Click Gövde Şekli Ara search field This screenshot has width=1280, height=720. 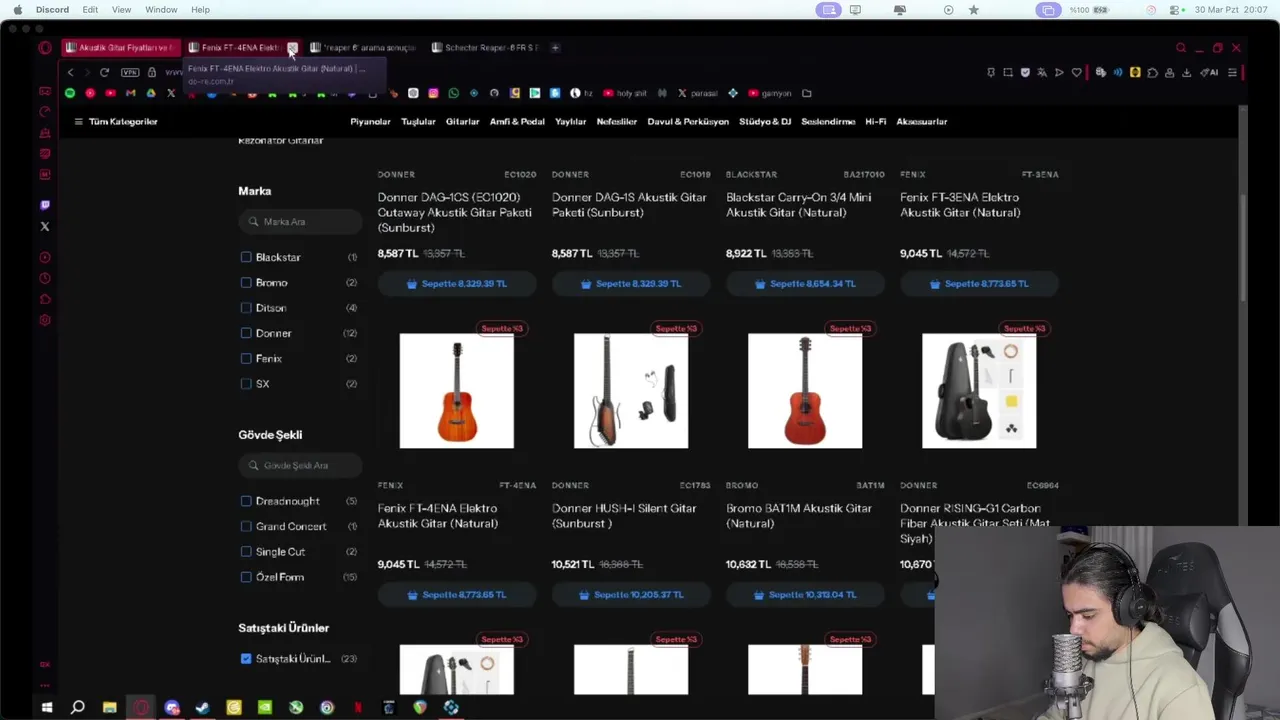pyautogui.click(x=300, y=465)
